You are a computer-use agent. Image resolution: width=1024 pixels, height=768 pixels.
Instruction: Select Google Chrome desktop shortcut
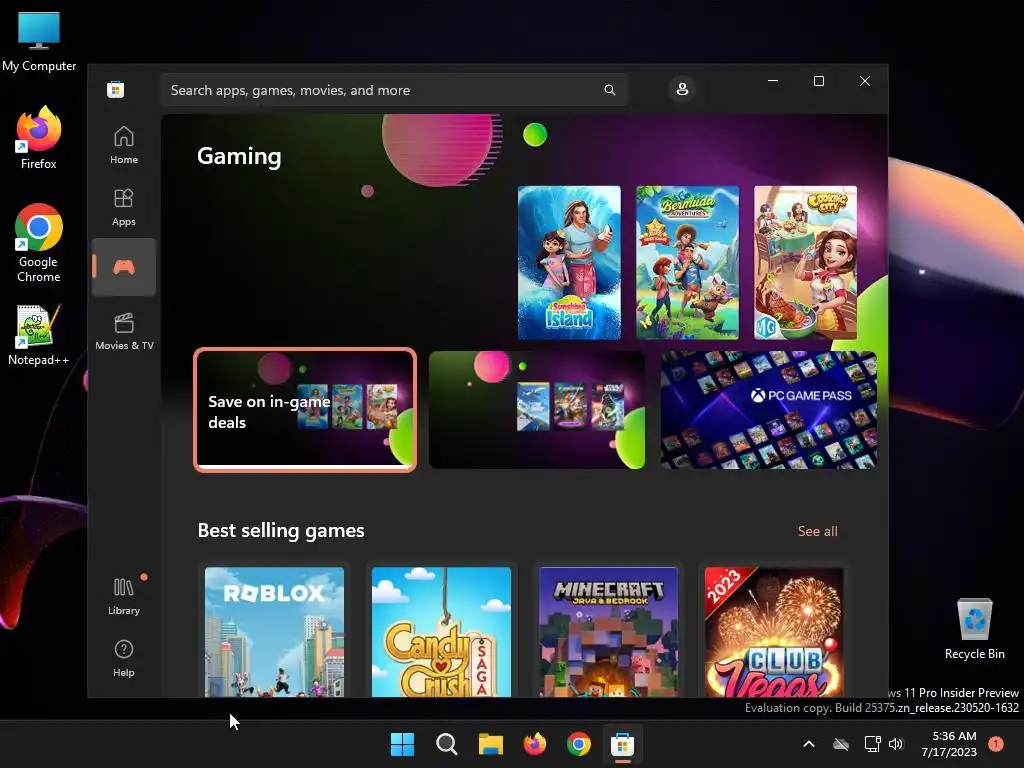39,243
